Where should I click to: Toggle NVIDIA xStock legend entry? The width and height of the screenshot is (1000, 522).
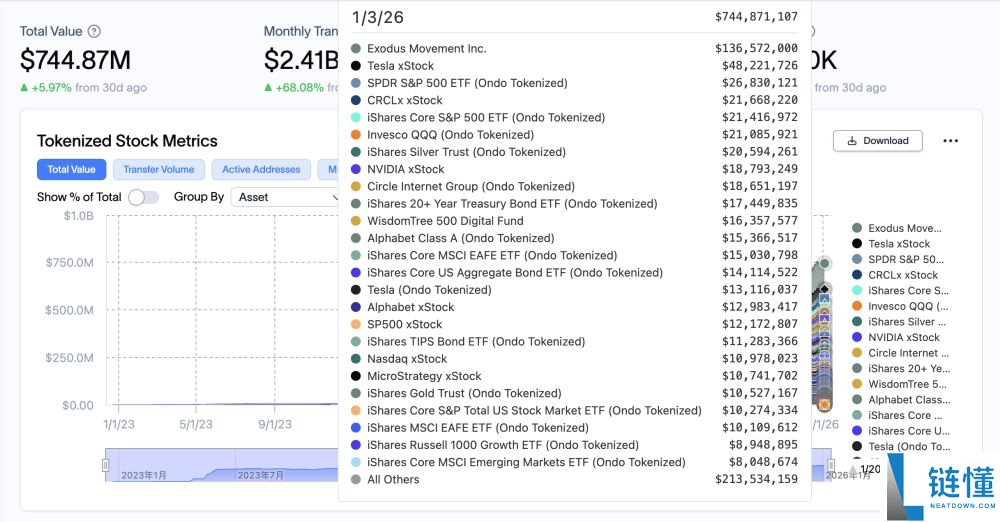pos(896,337)
